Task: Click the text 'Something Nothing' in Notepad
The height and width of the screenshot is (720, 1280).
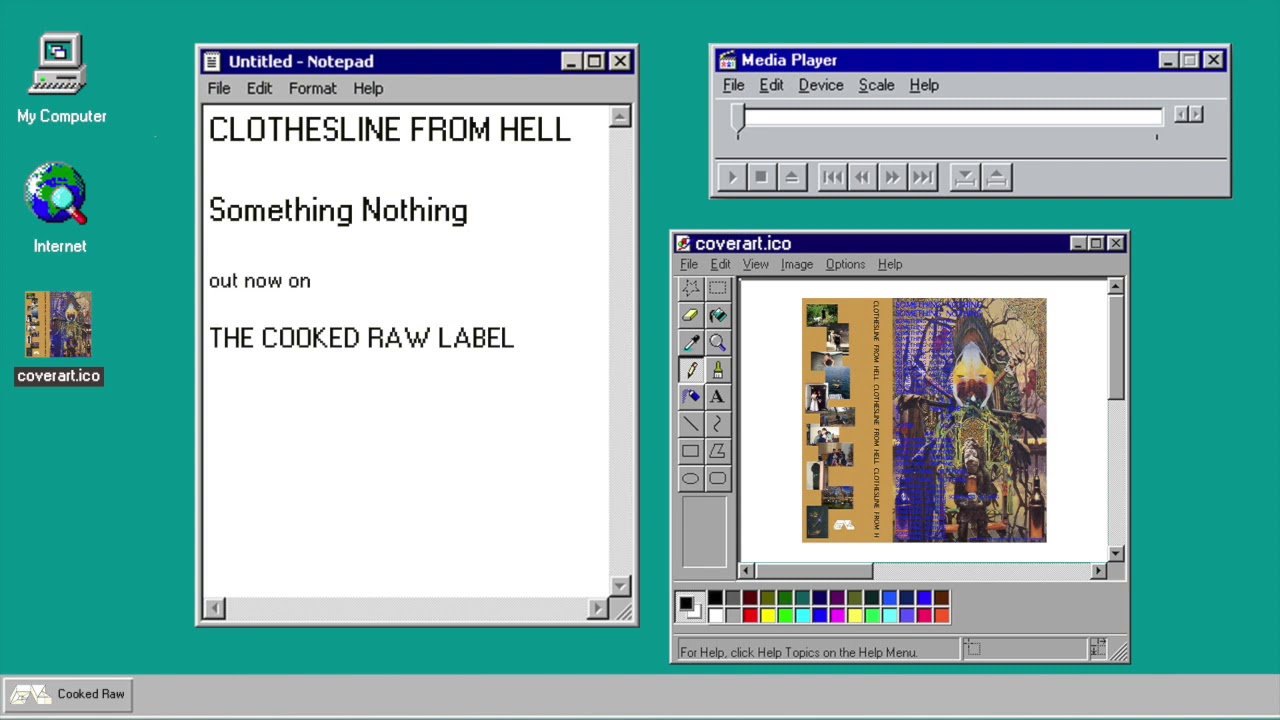Action: tap(338, 211)
